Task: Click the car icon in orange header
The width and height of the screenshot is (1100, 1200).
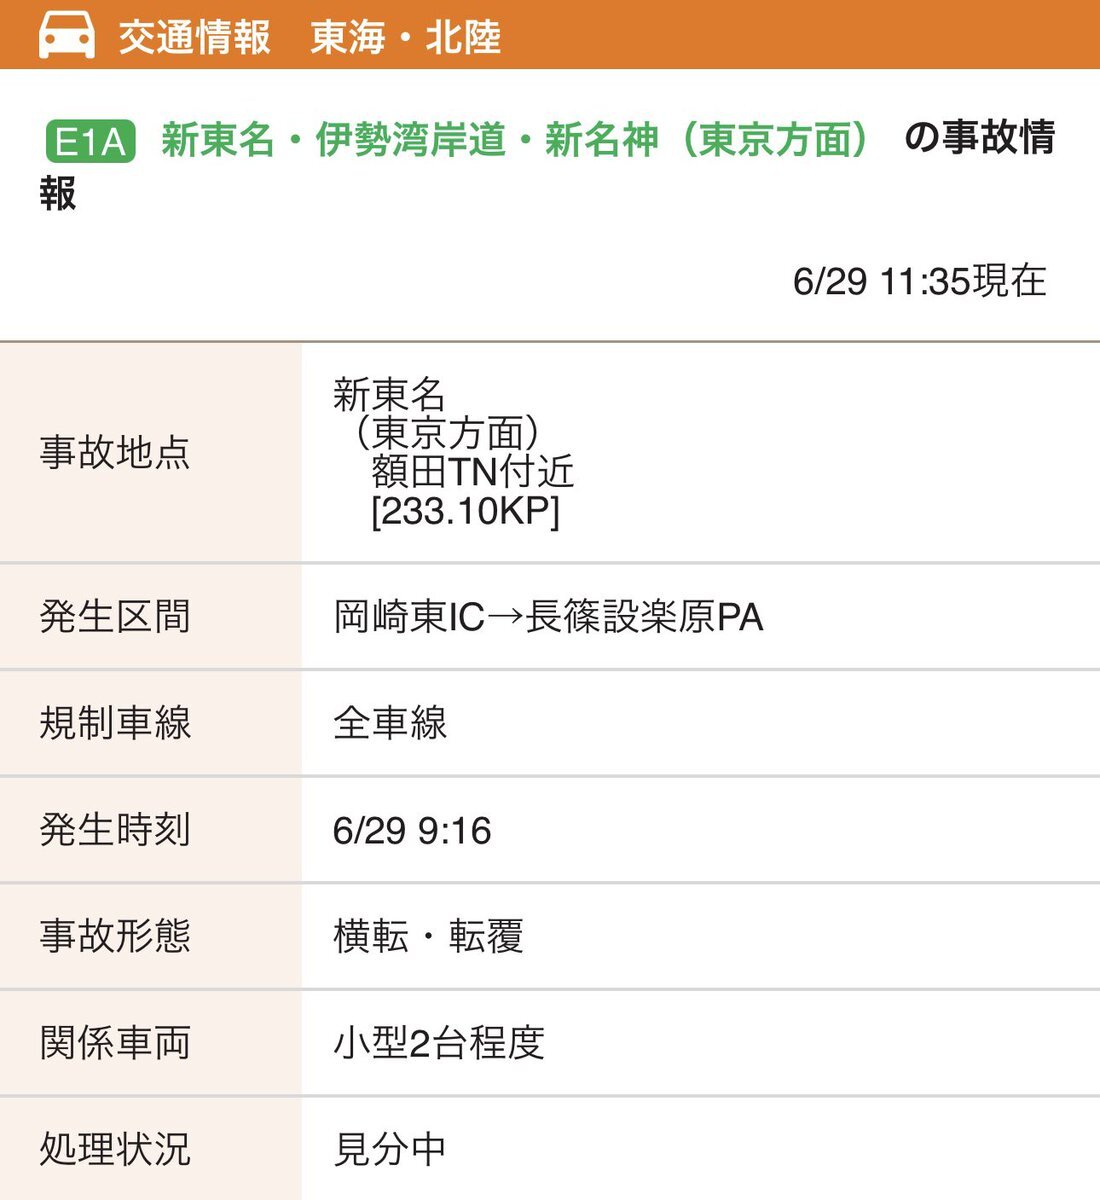Action: tap(67, 35)
